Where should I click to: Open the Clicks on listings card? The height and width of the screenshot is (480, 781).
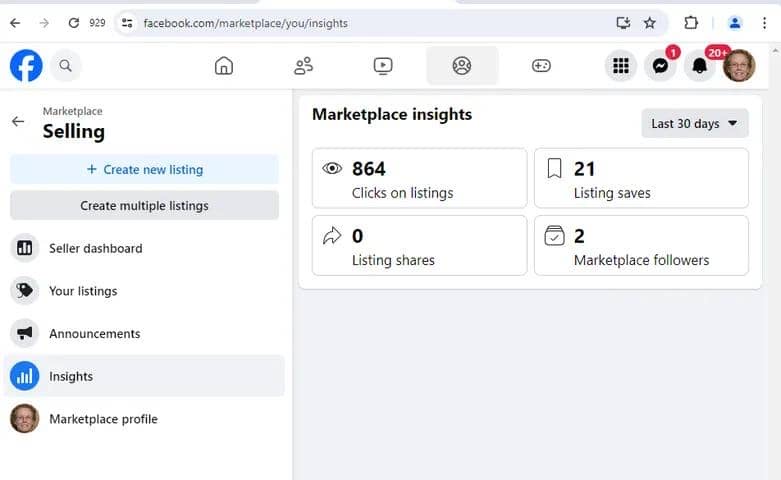pyautogui.click(x=419, y=178)
